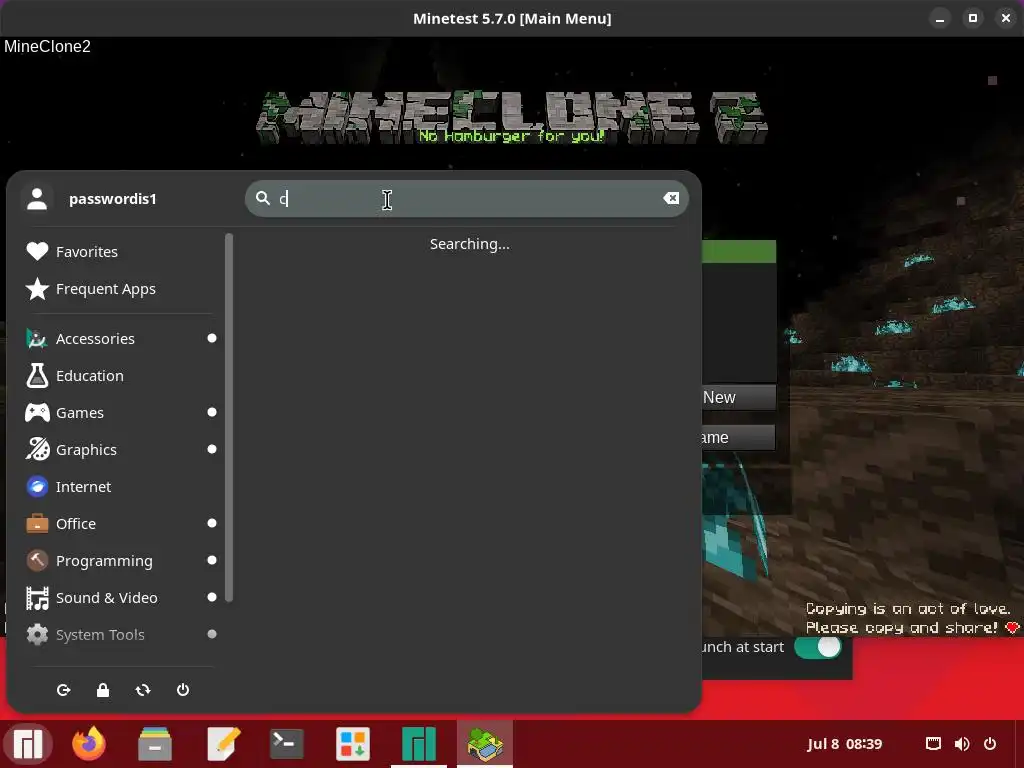Click the MineClone2 label in Minetest
The width and height of the screenshot is (1024, 768).
[47, 46]
